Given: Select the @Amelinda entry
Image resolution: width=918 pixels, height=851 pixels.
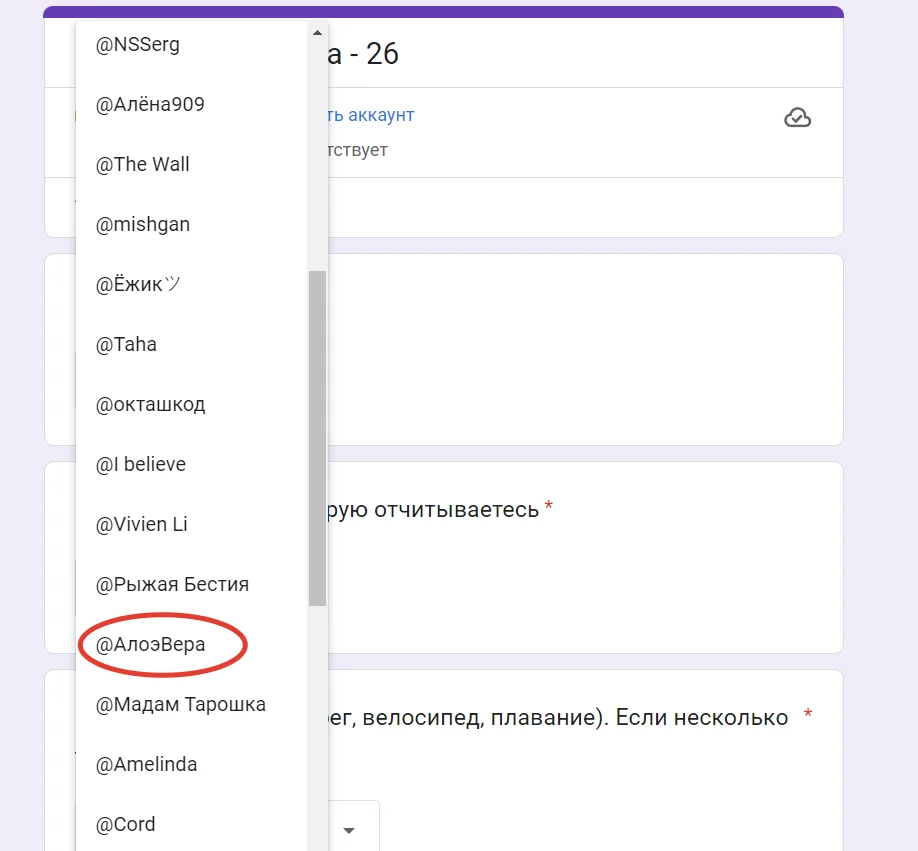Looking at the screenshot, I should coord(147,765).
